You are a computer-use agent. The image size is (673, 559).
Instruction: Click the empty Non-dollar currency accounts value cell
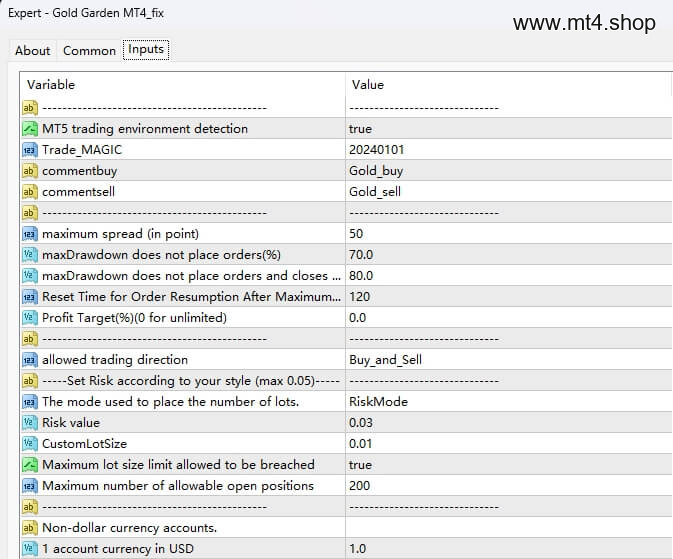click(x=509, y=528)
